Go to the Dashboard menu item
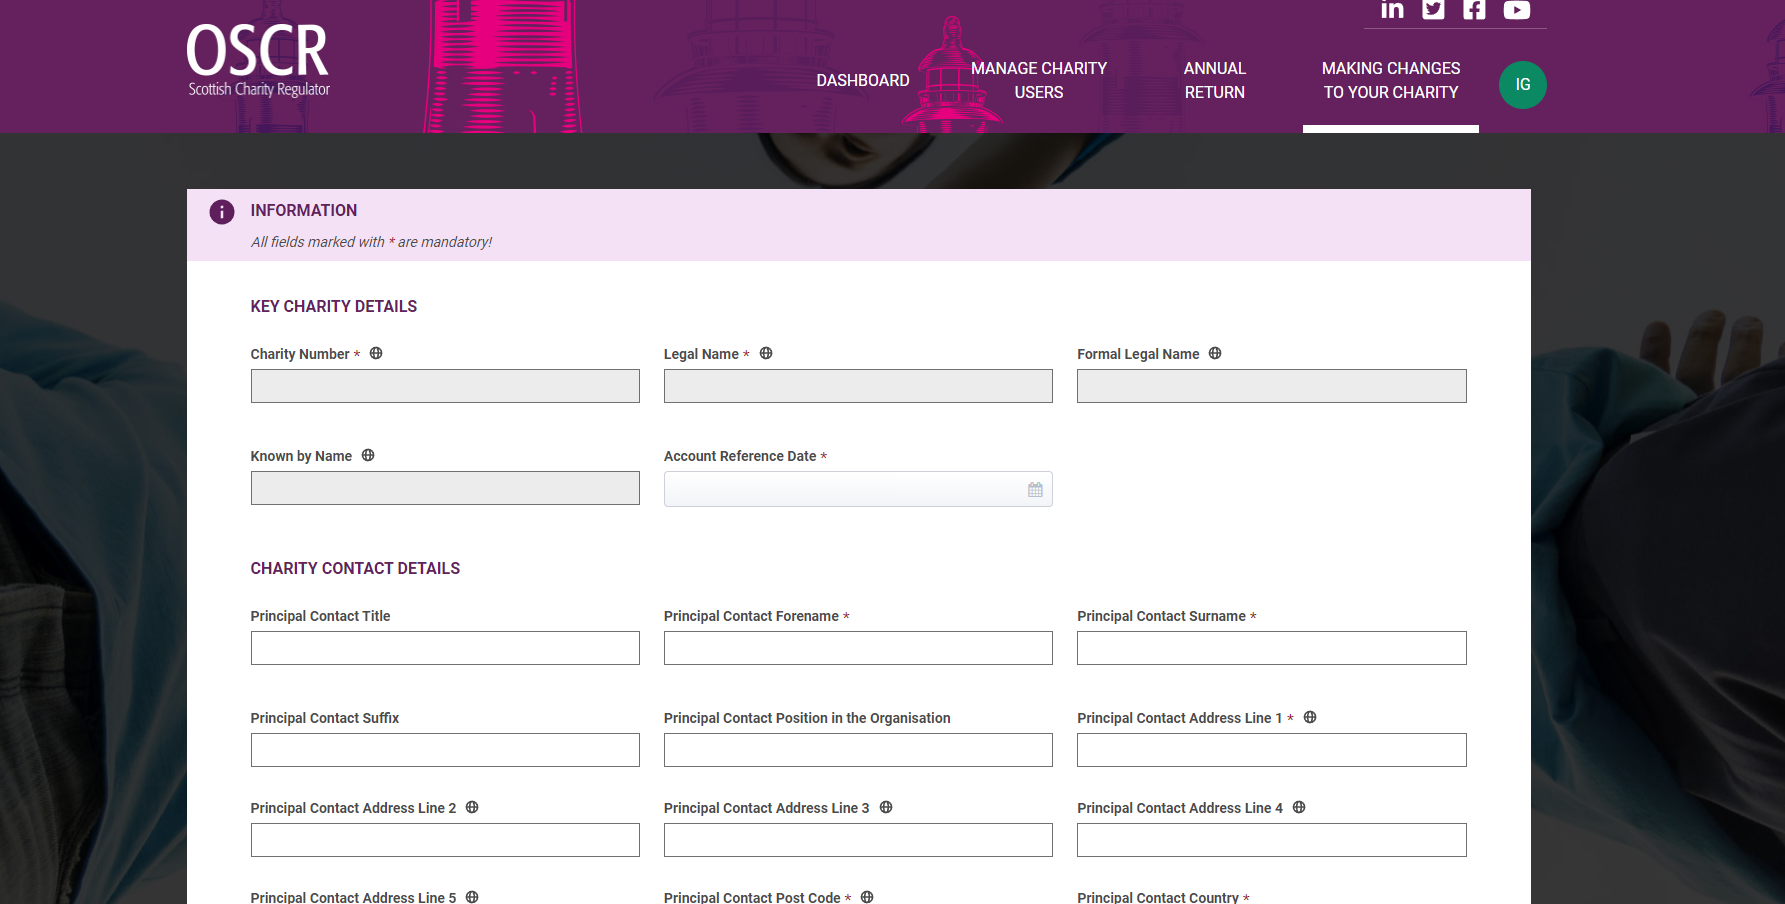1785x904 pixels. coord(863,80)
